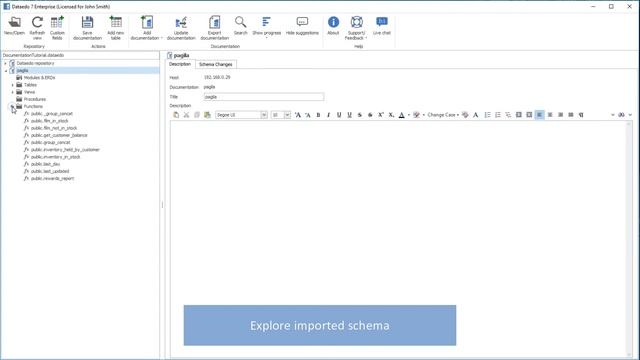Toggle Double underline formatting

tap(349, 115)
